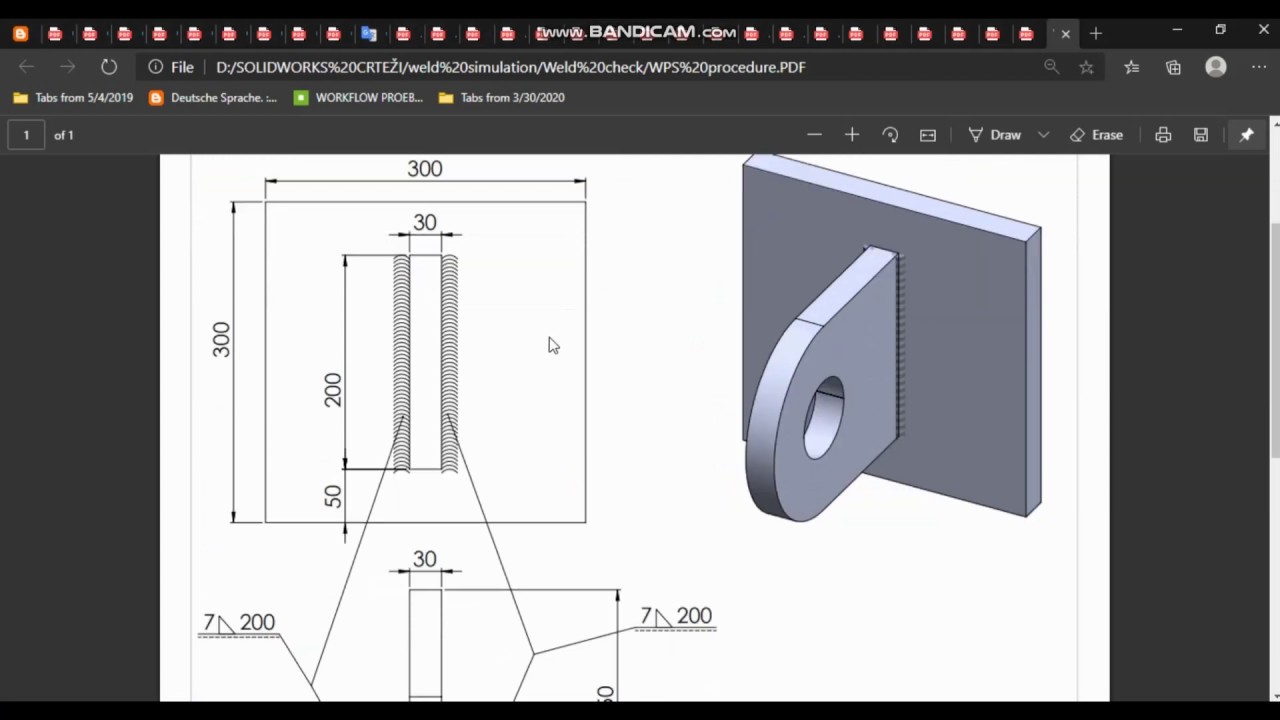Viewport: 1280px width, 720px height.
Task: Open the Tabs from 5/4/2019 bookmark folder
Action: [x=73, y=98]
